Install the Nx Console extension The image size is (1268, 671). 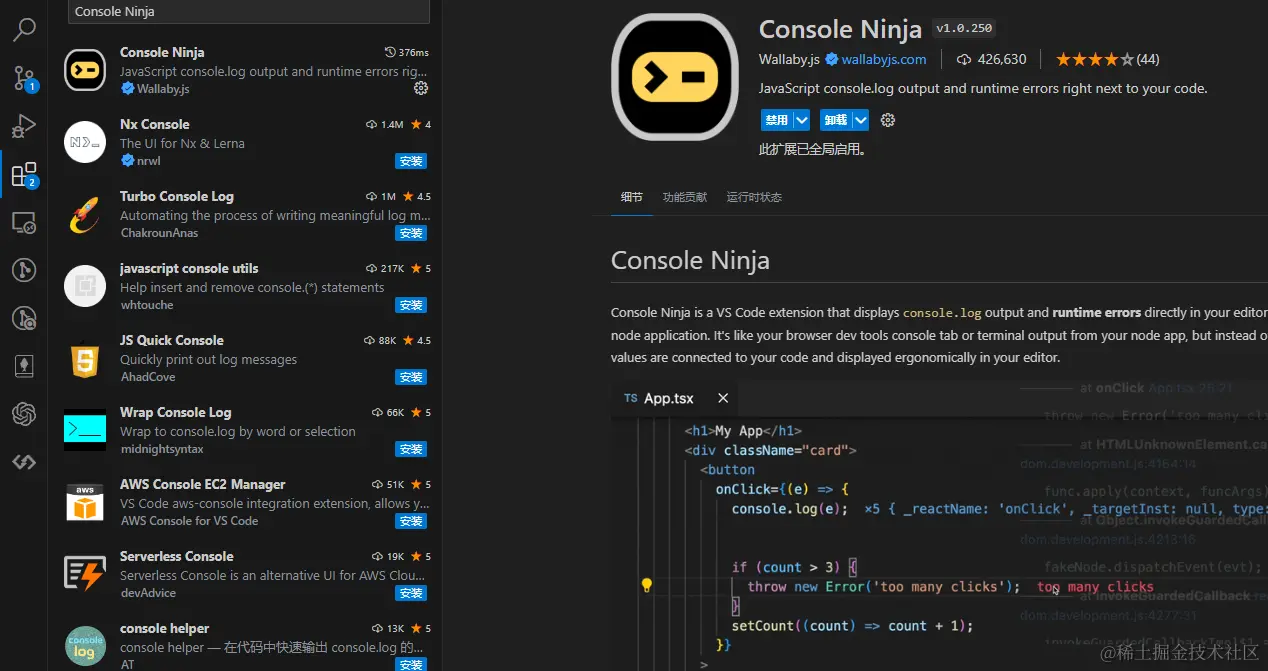click(x=411, y=161)
